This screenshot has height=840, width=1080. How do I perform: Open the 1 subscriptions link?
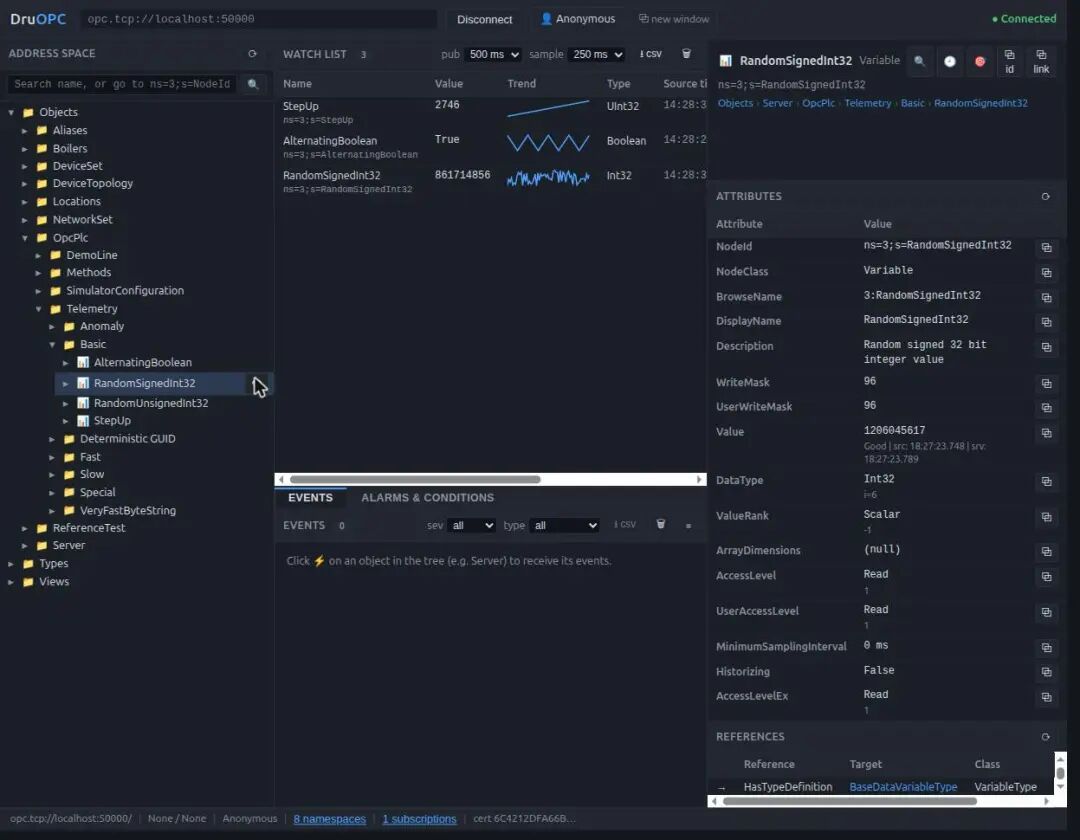click(419, 819)
